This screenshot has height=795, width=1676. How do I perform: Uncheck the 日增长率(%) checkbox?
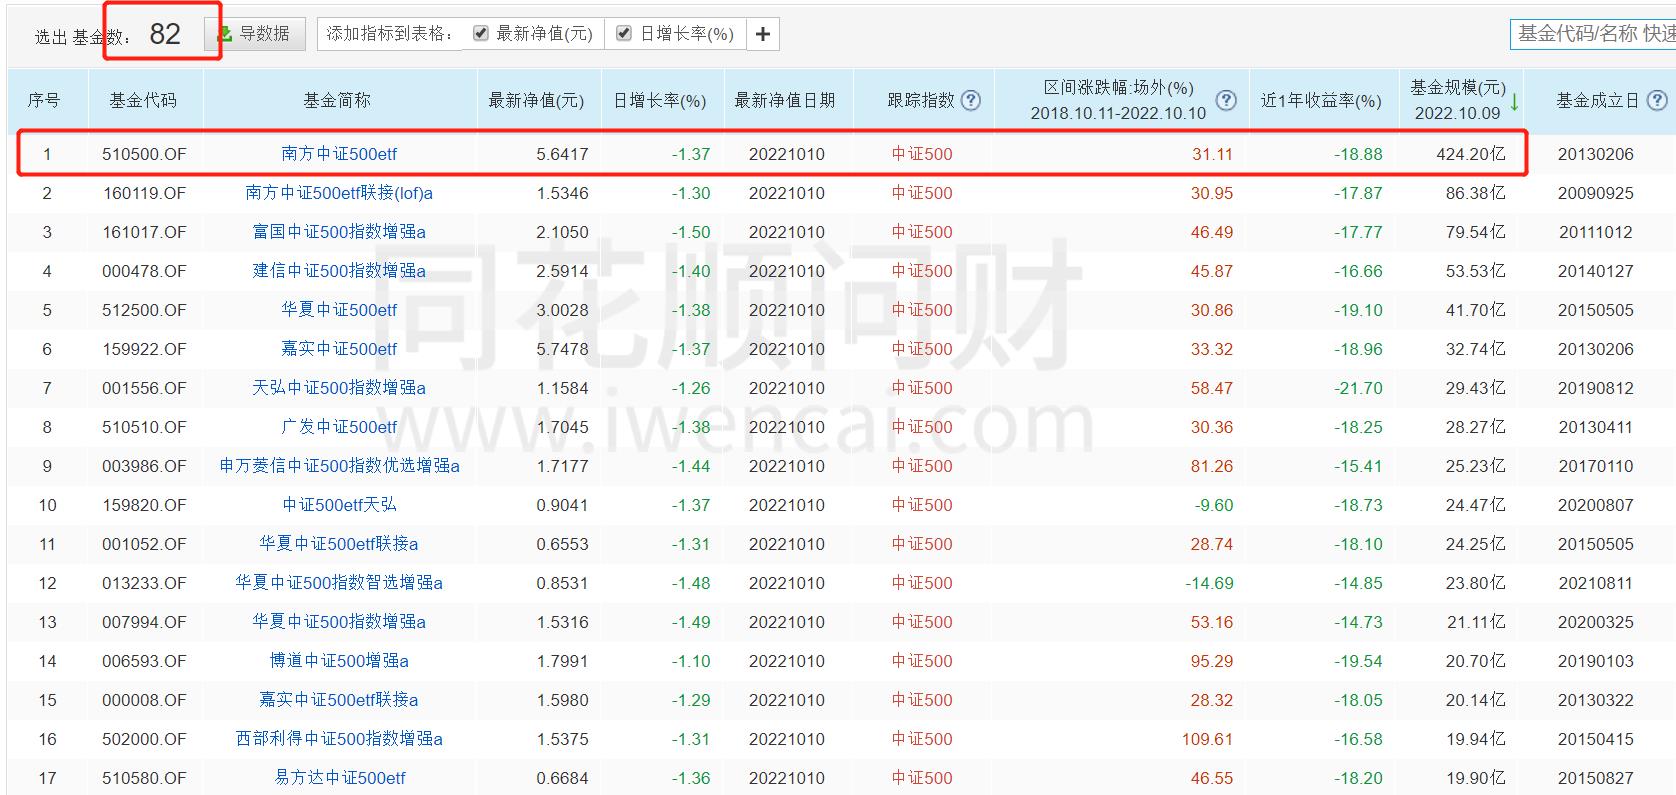[624, 34]
